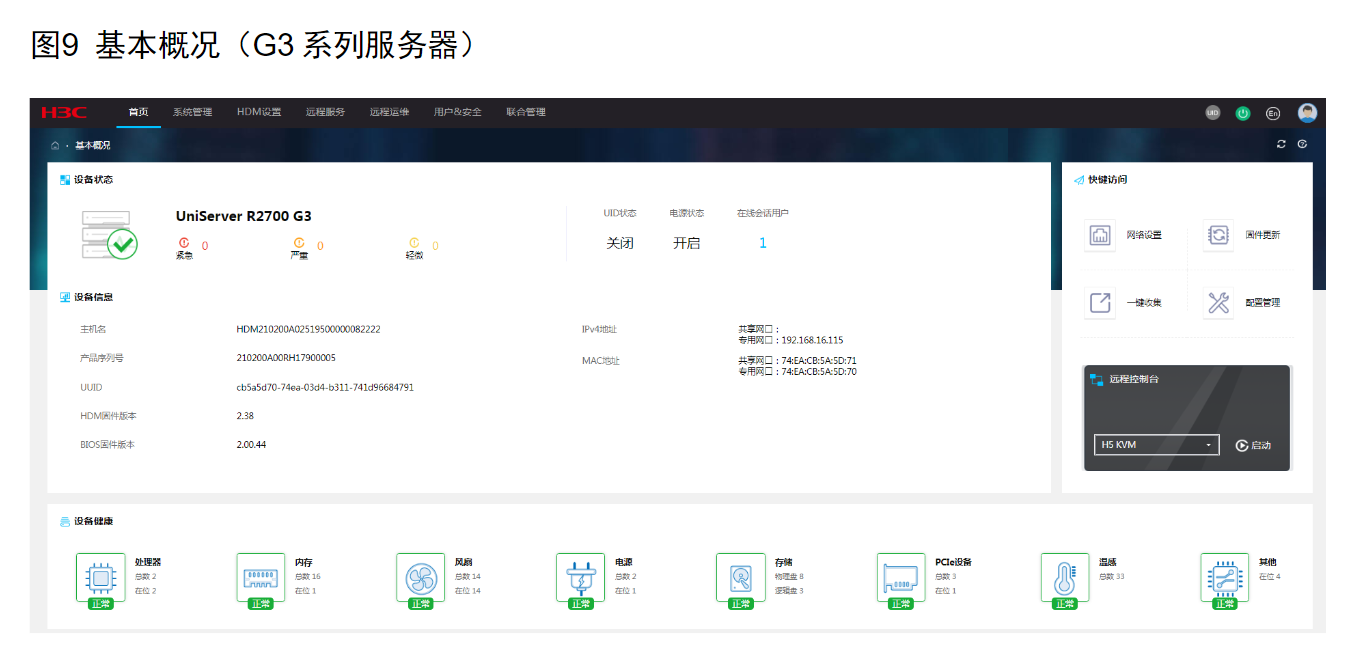1357x659 pixels.
Task: Click the UniServer R2700 G3 product name
Action: pos(244,216)
